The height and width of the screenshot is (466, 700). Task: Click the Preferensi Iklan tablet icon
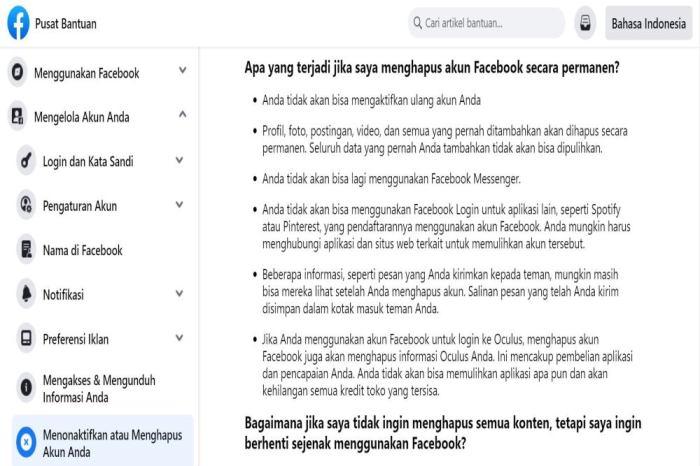(x=26, y=338)
